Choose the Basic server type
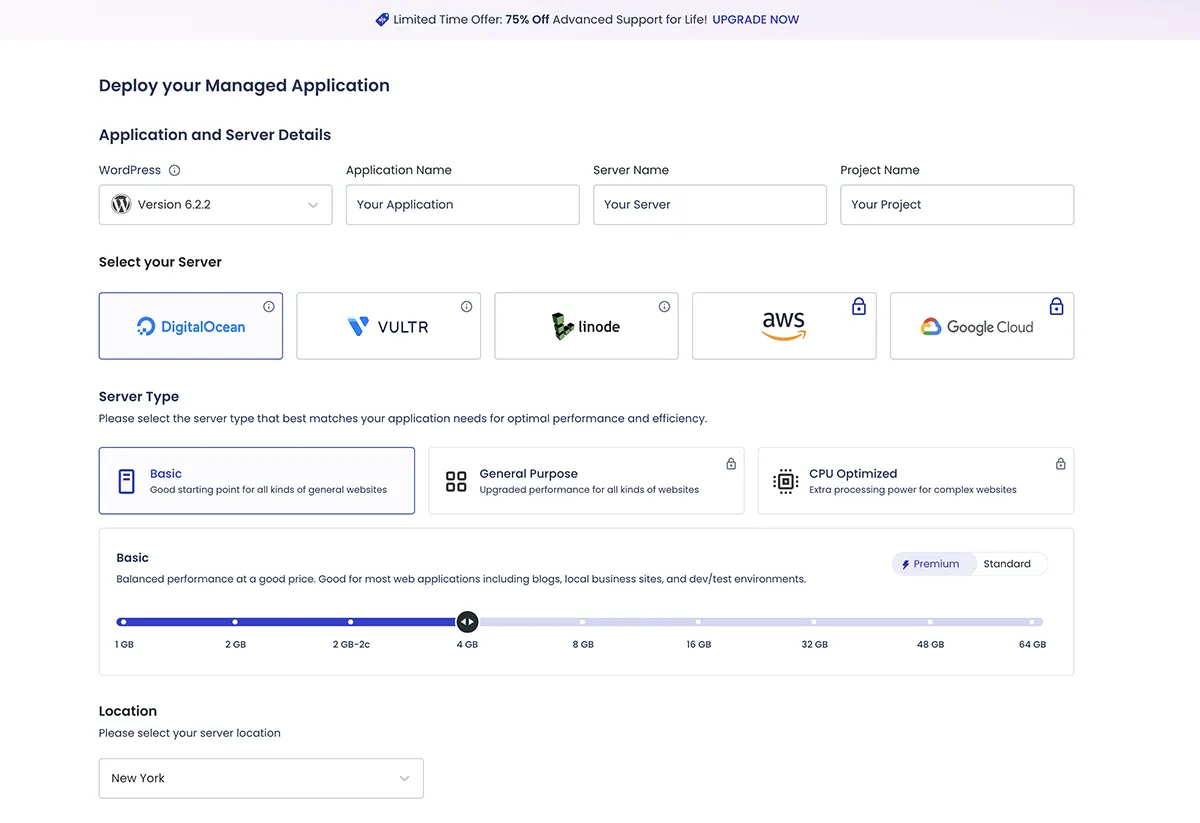The image size is (1200, 823). point(257,481)
